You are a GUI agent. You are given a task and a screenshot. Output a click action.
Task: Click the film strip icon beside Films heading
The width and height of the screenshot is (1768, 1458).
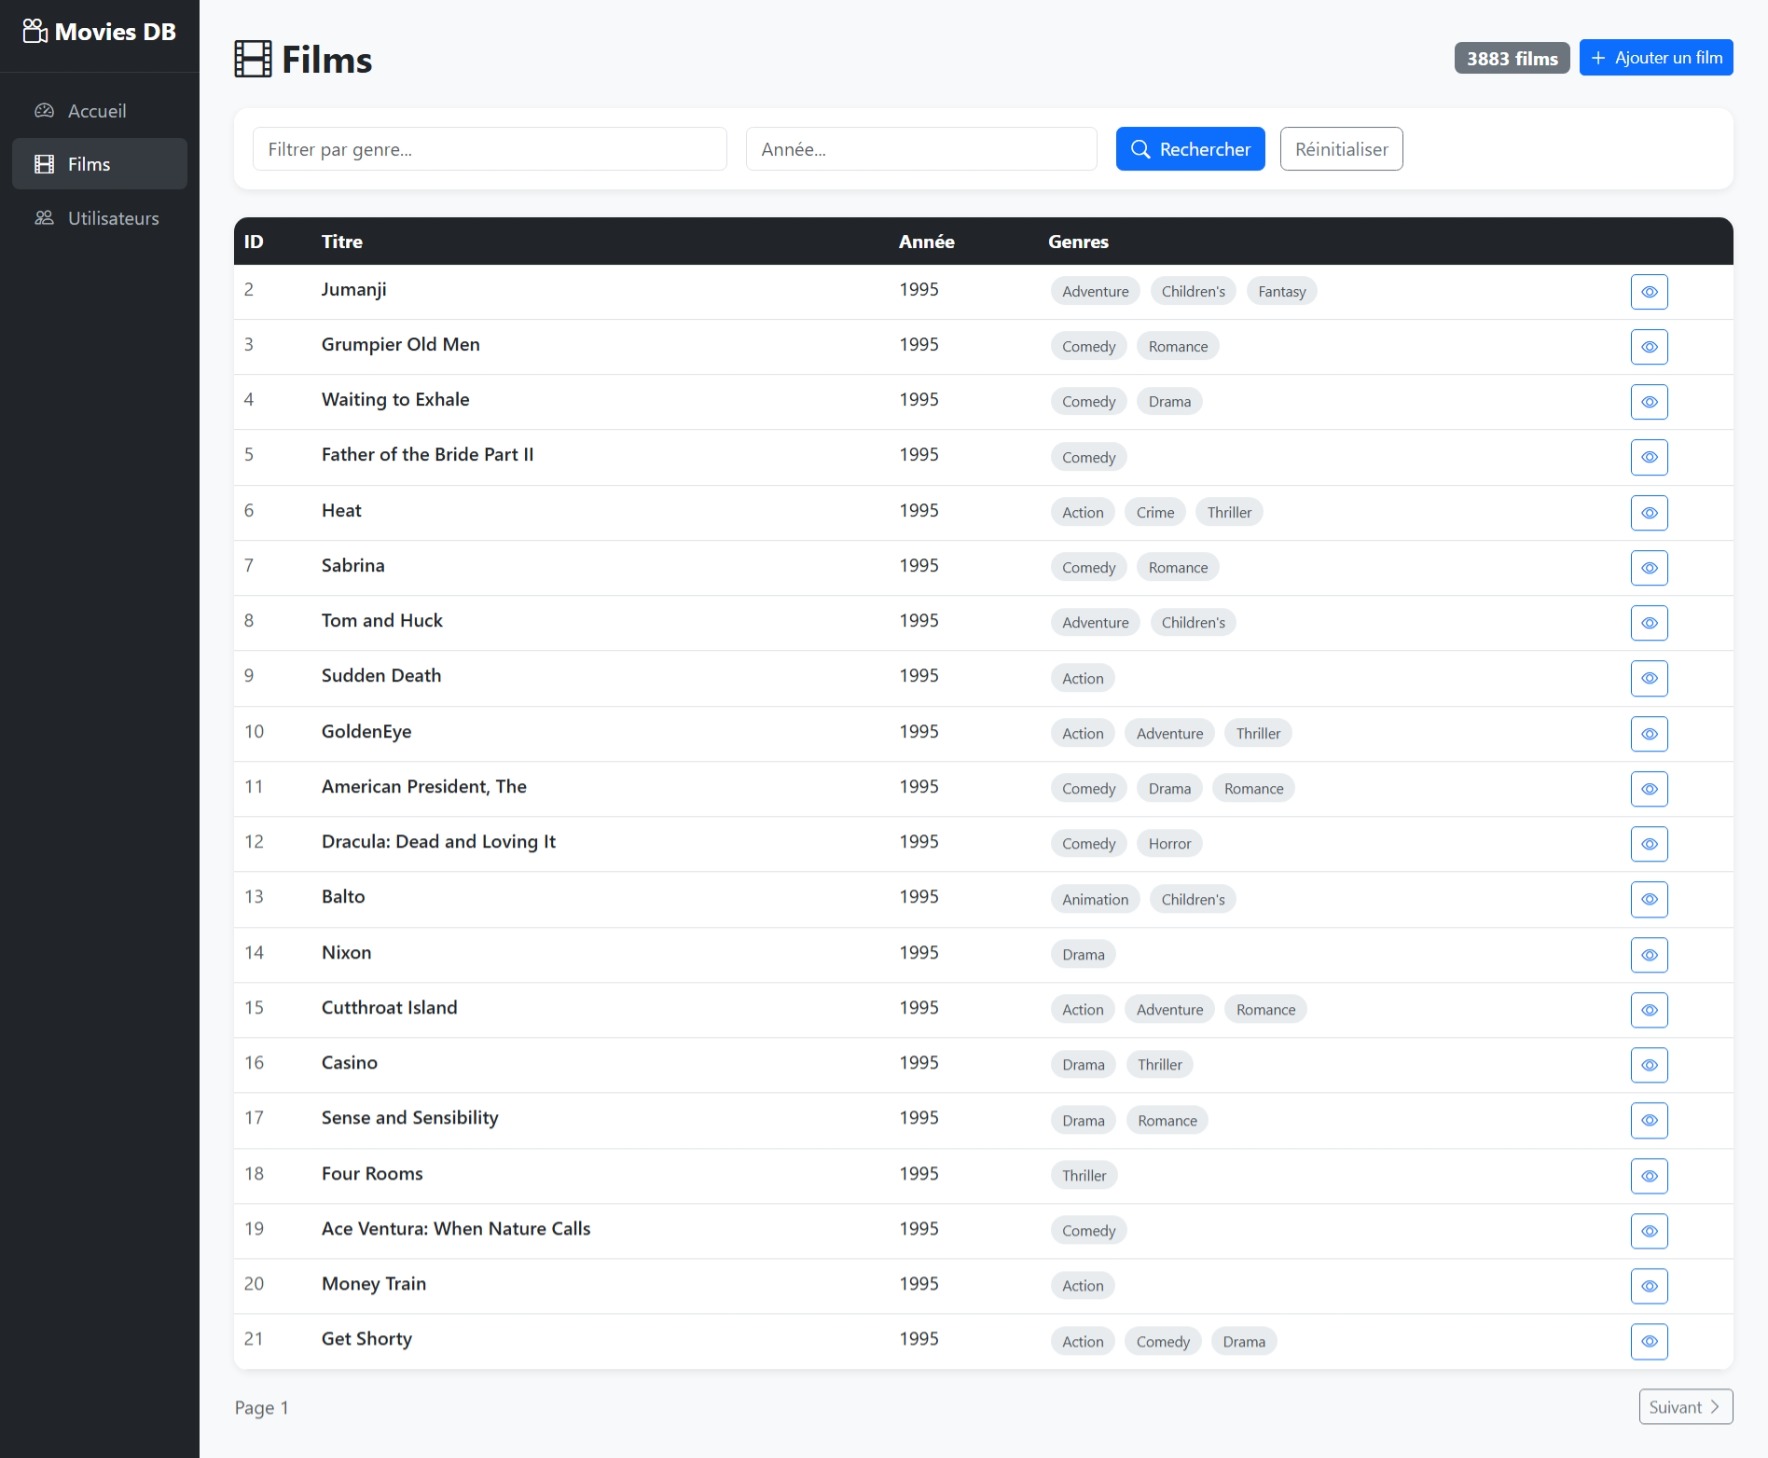click(x=253, y=59)
